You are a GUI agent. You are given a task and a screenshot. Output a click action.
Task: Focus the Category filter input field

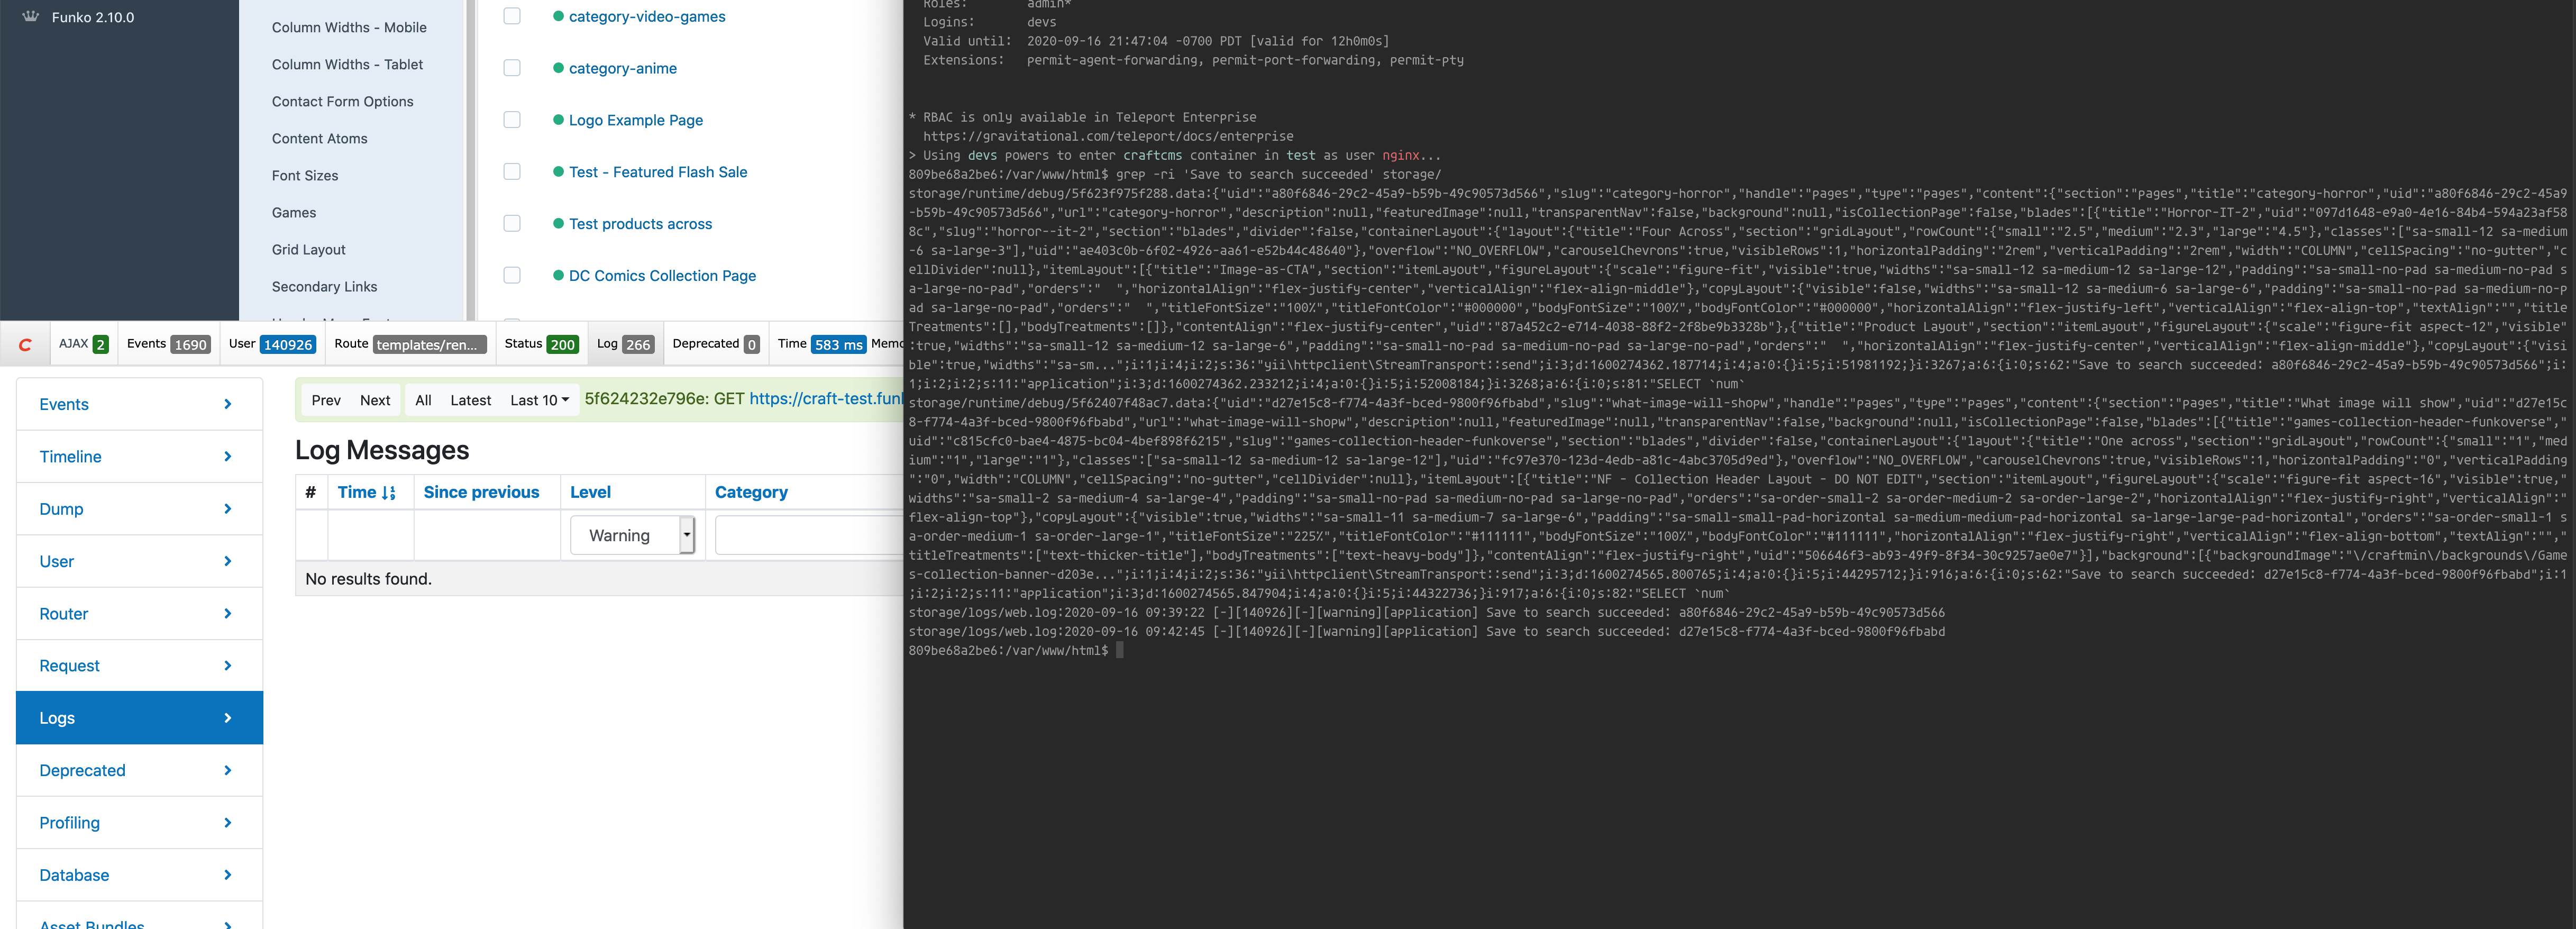[809, 535]
